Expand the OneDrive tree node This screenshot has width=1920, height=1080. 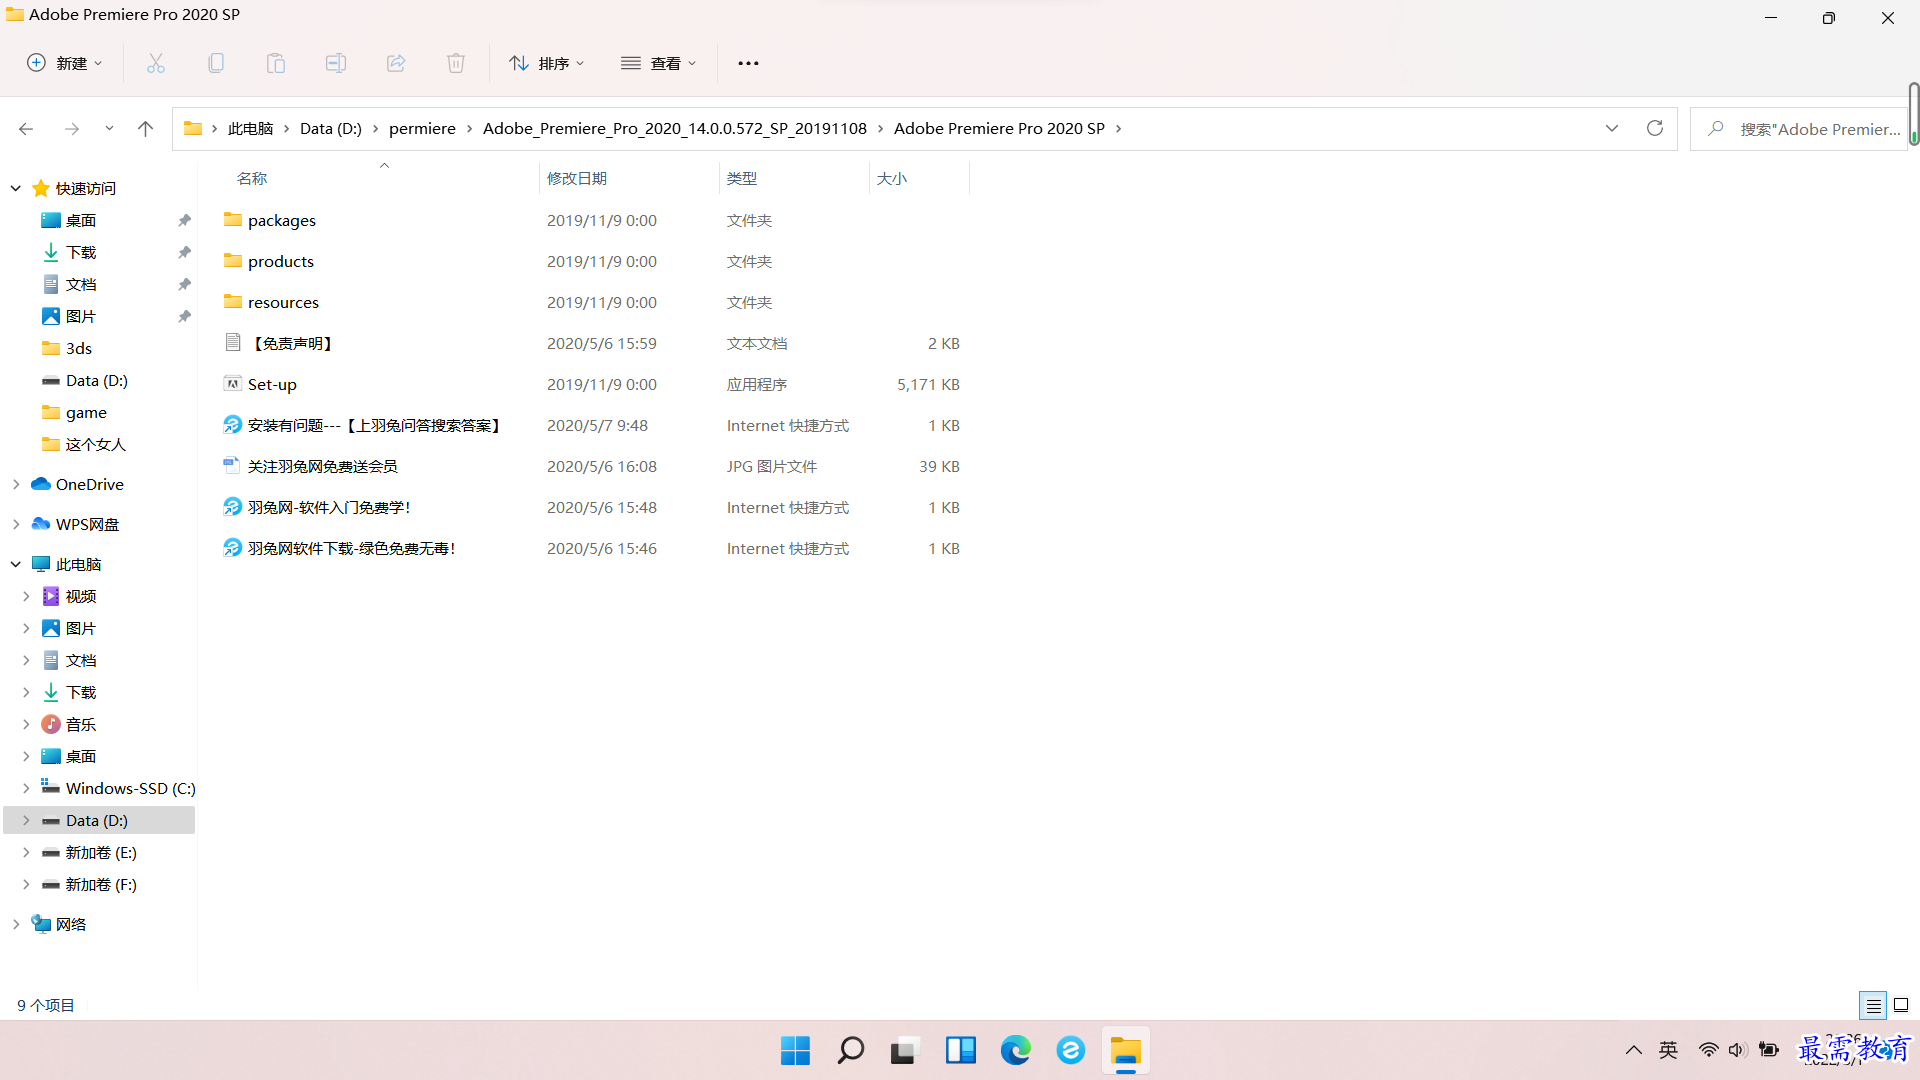(x=16, y=484)
